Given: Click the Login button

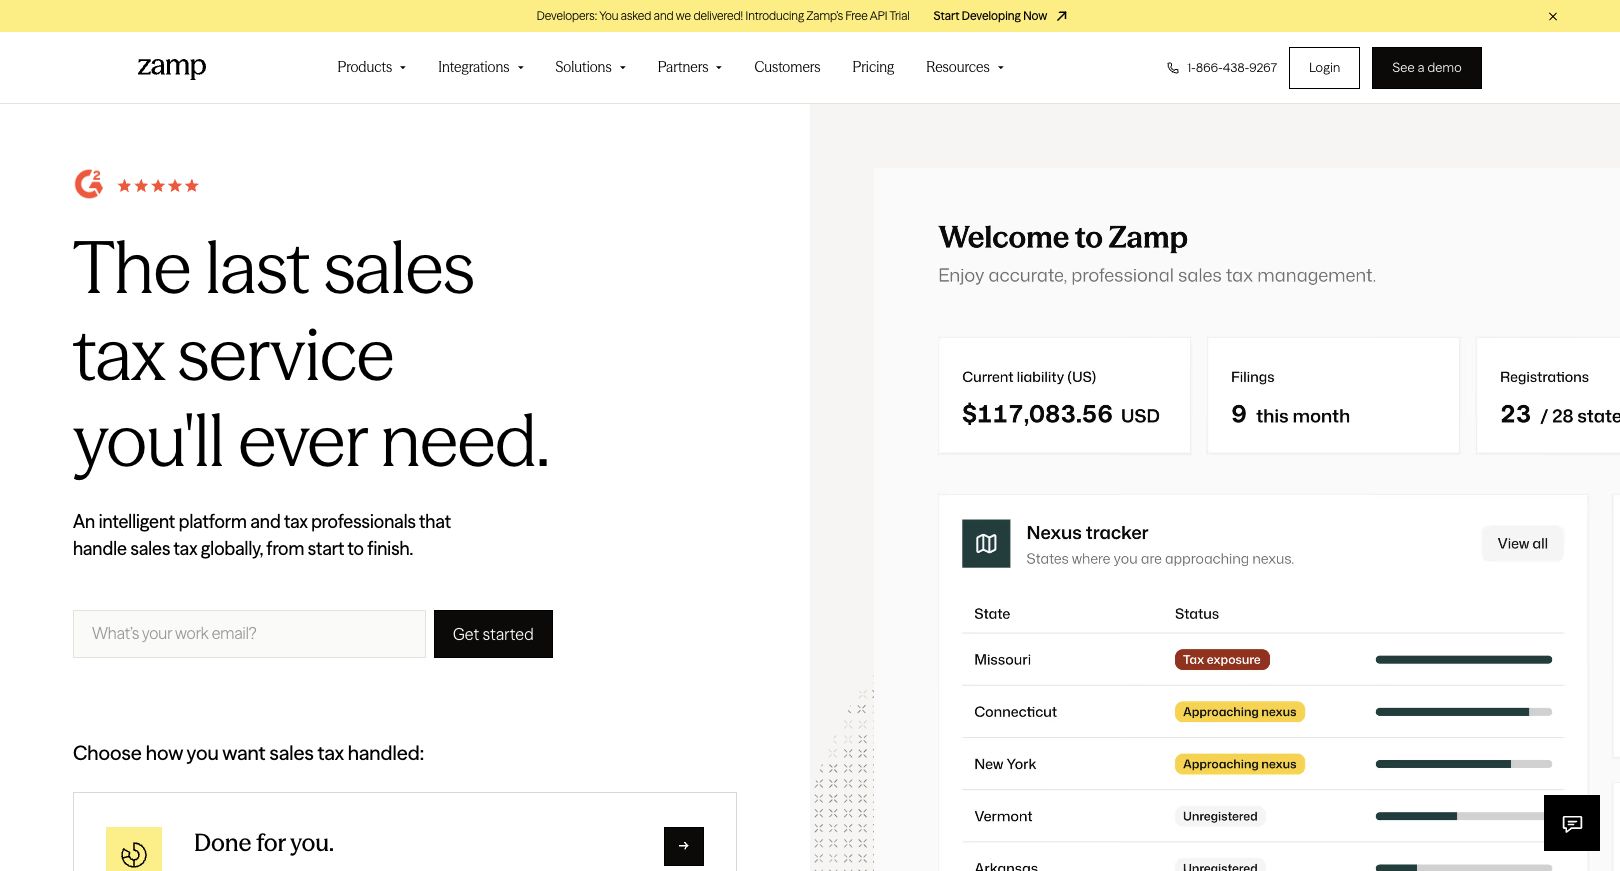Looking at the screenshot, I should tap(1324, 68).
